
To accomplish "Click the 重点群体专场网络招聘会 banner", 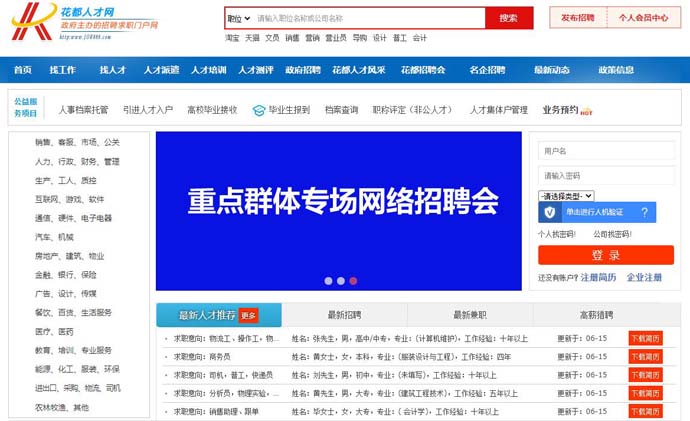I will pyautogui.click(x=339, y=211).
